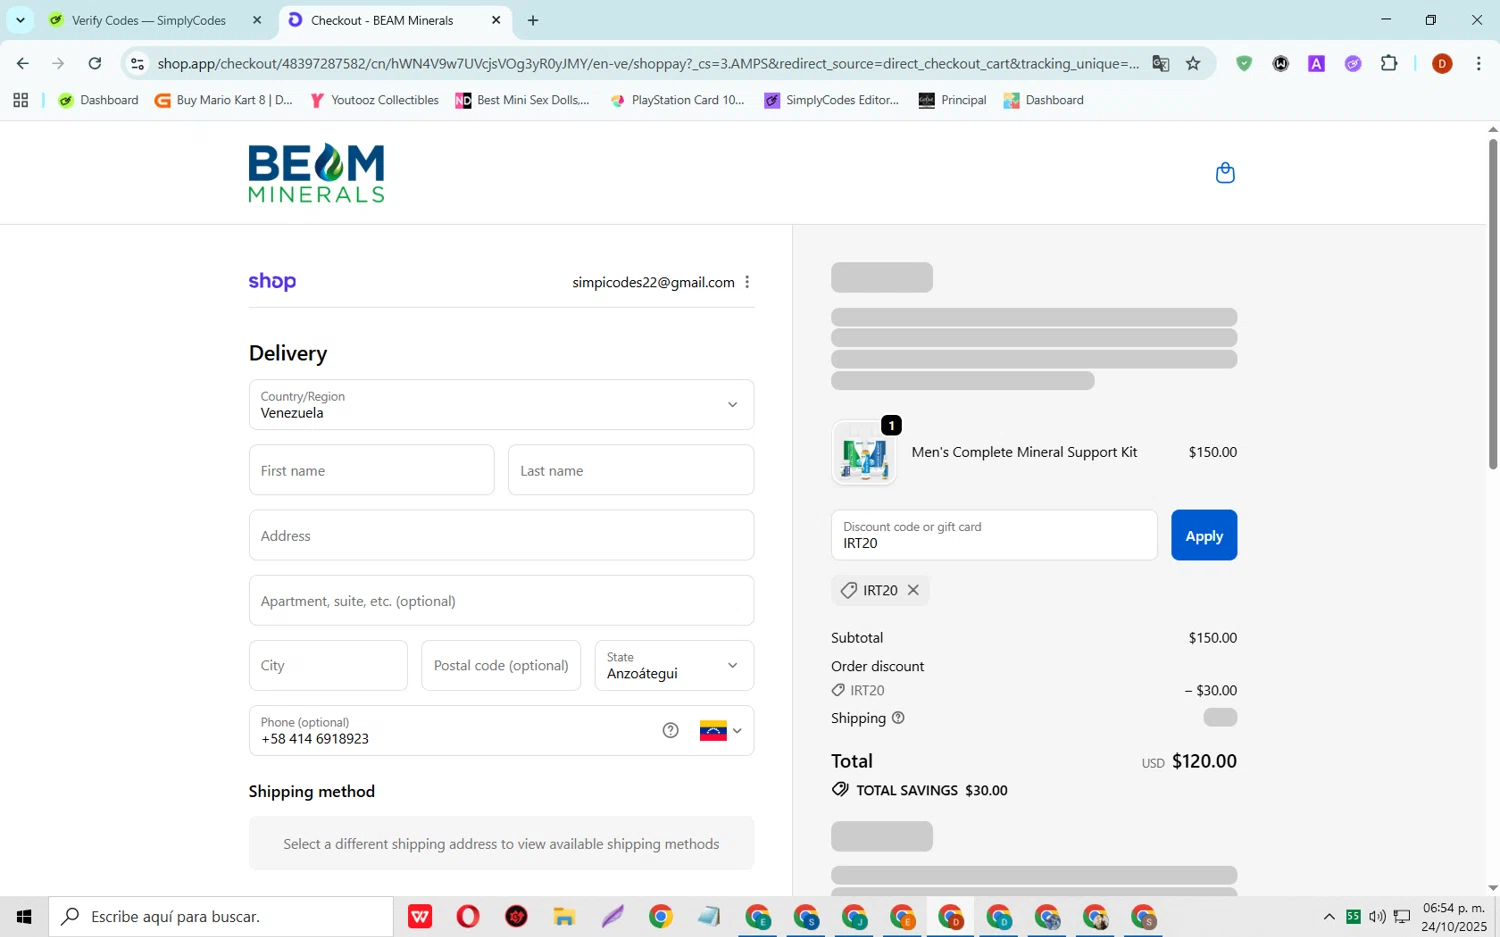The width and height of the screenshot is (1500, 937).
Task: Open the round black W extension
Action: [x=1281, y=63]
